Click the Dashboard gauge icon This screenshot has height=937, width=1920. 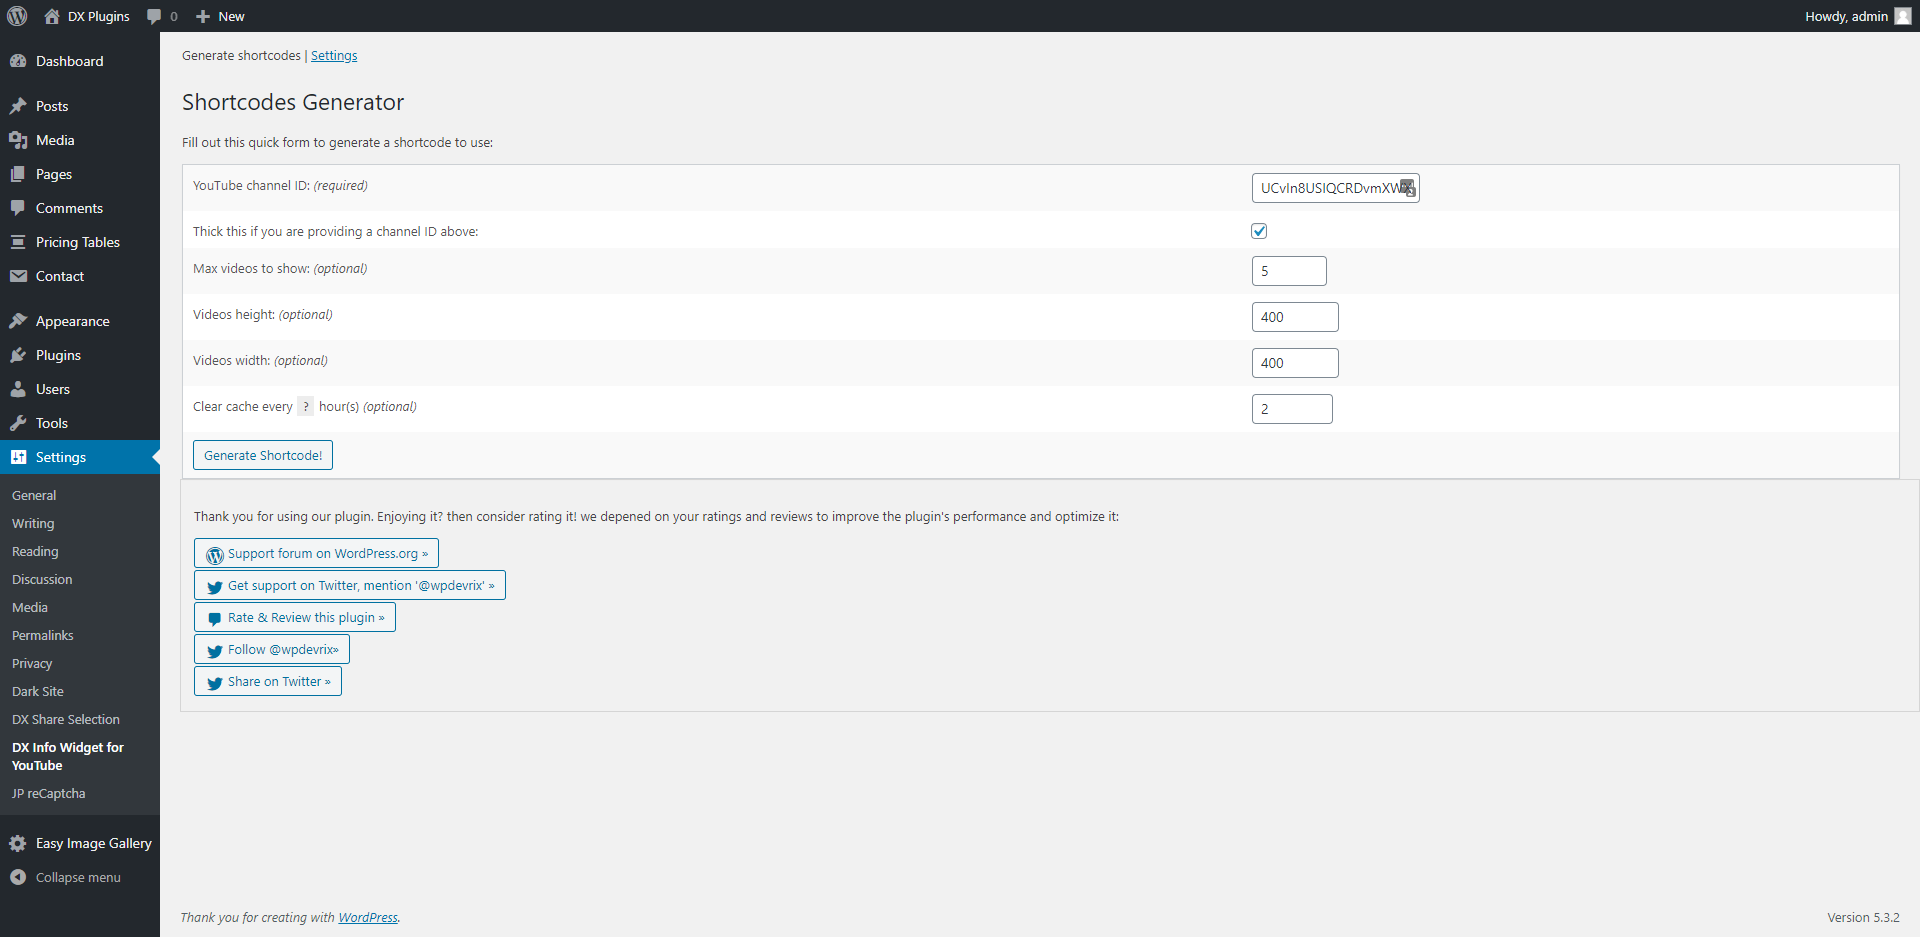18,61
